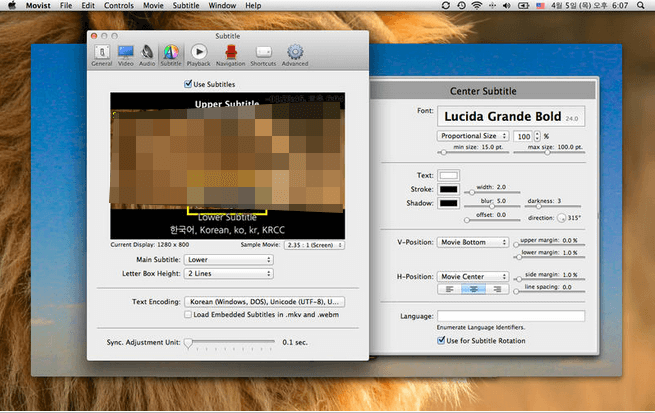The image size is (655, 413).
Task: Open the Audio preferences pane
Action: coord(148,53)
